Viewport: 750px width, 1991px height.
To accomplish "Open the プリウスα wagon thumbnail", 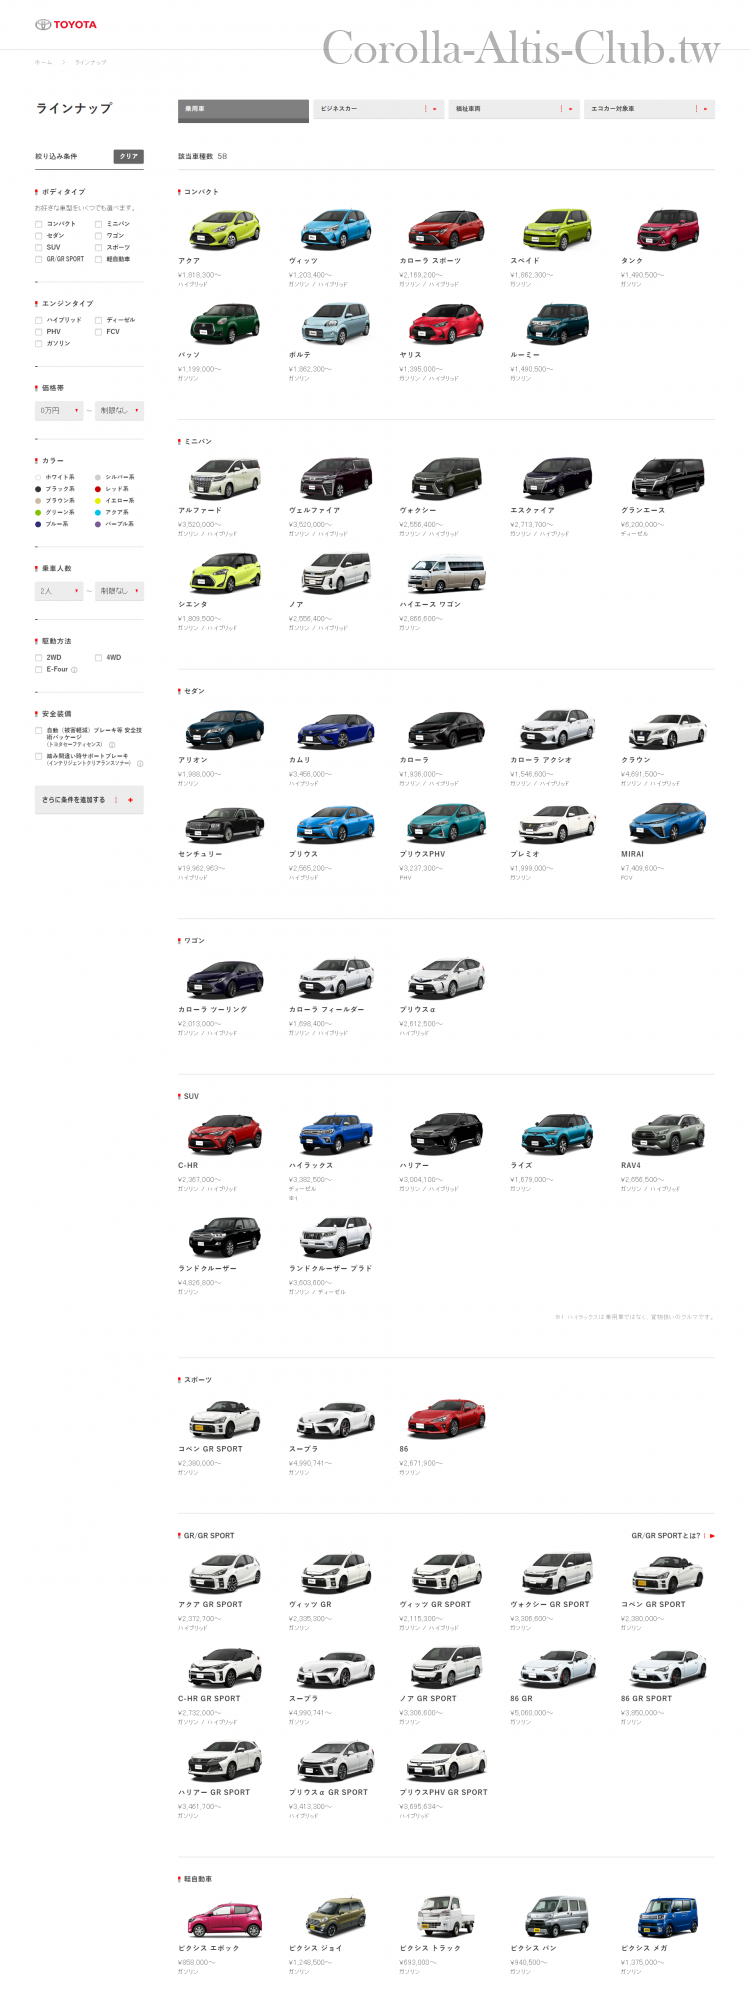I will (446, 979).
